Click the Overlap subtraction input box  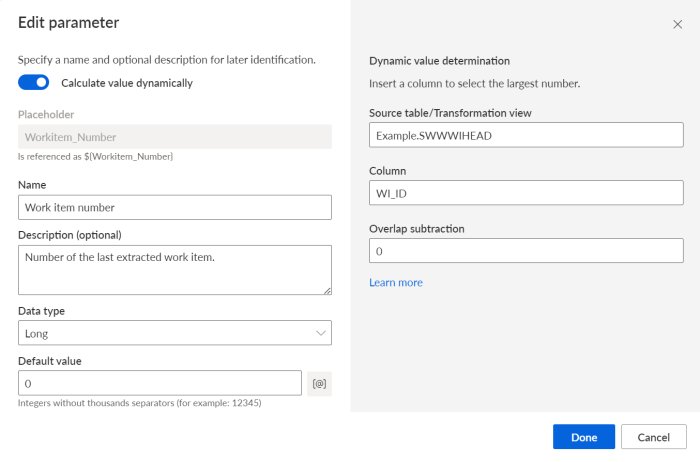tap(526, 250)
